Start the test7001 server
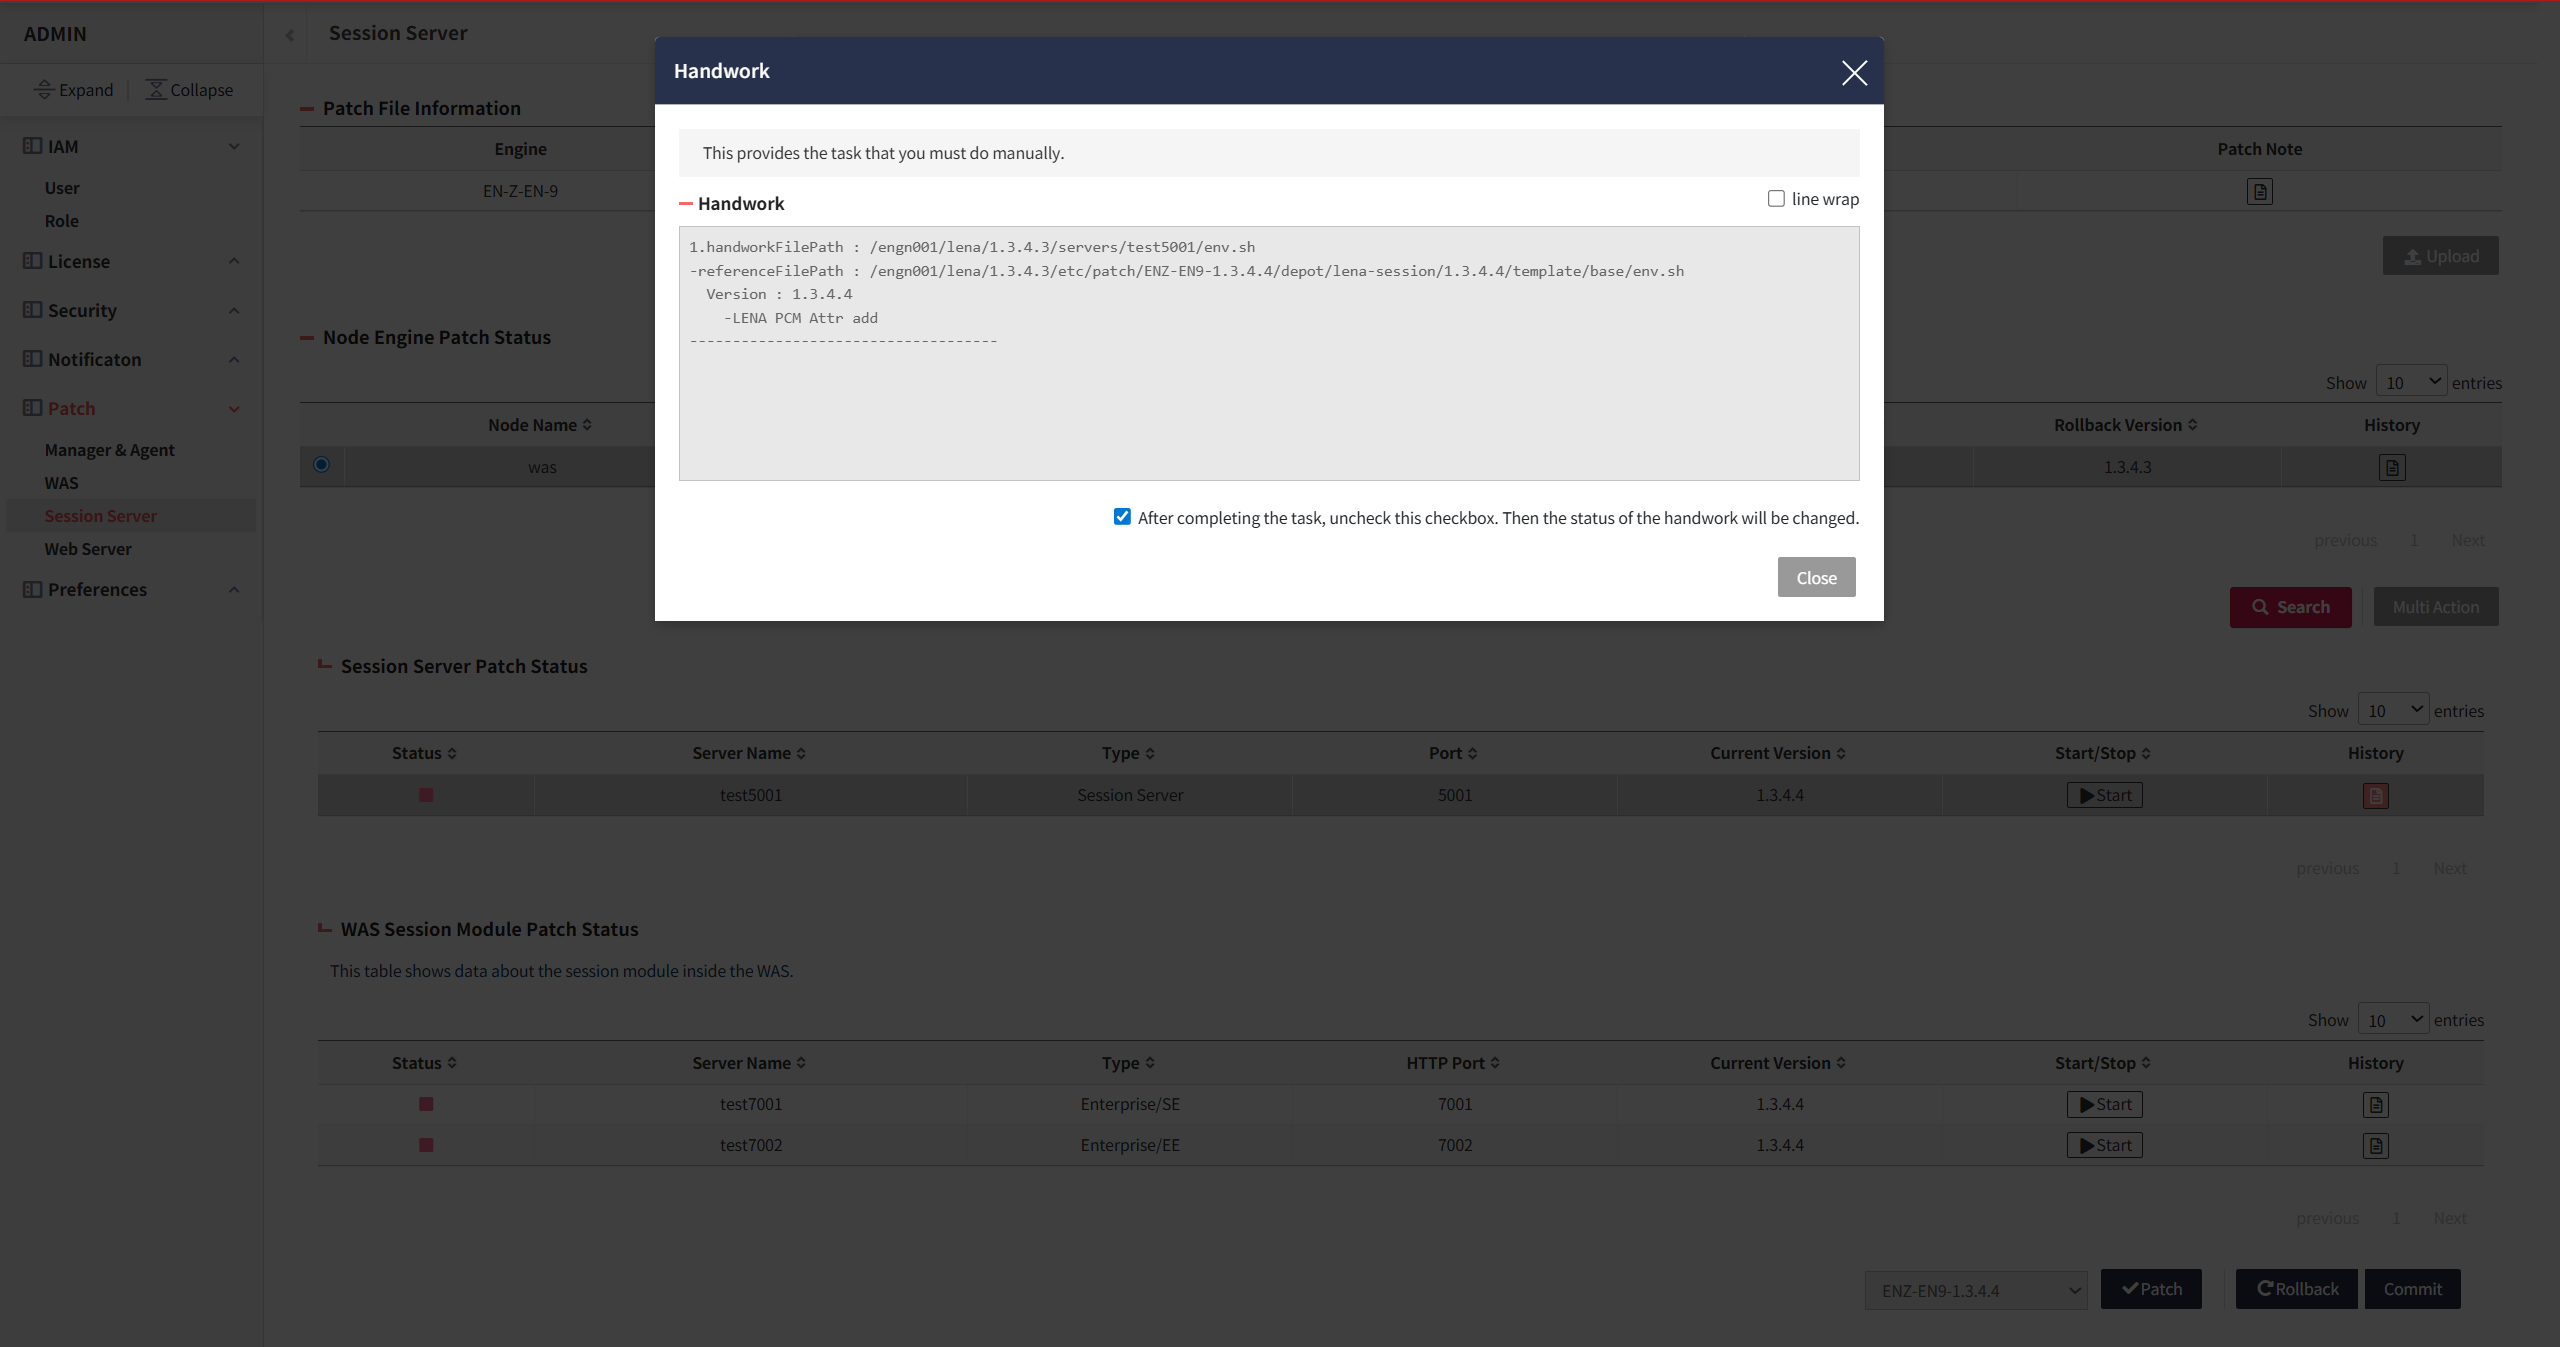 tap(2104, 1104)
